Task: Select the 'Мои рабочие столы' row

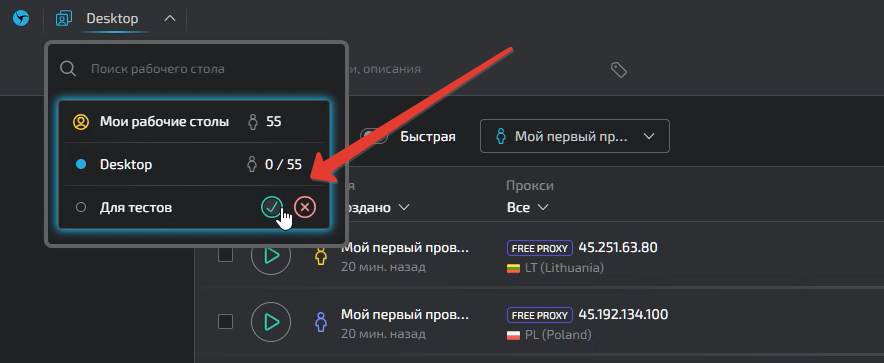Action: pyautogui.click(x=195, y=122)
